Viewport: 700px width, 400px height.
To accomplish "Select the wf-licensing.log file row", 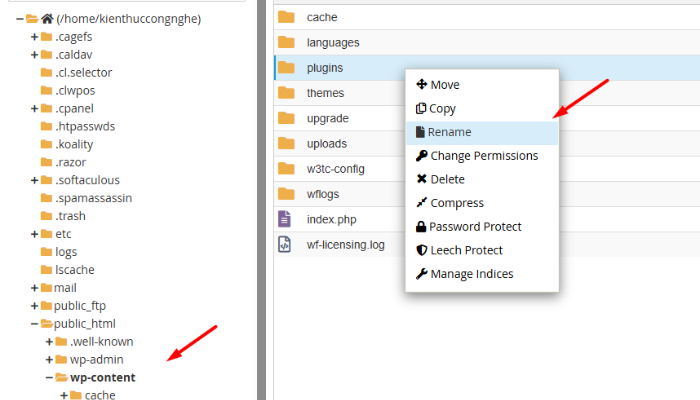I will click(345, 244).
